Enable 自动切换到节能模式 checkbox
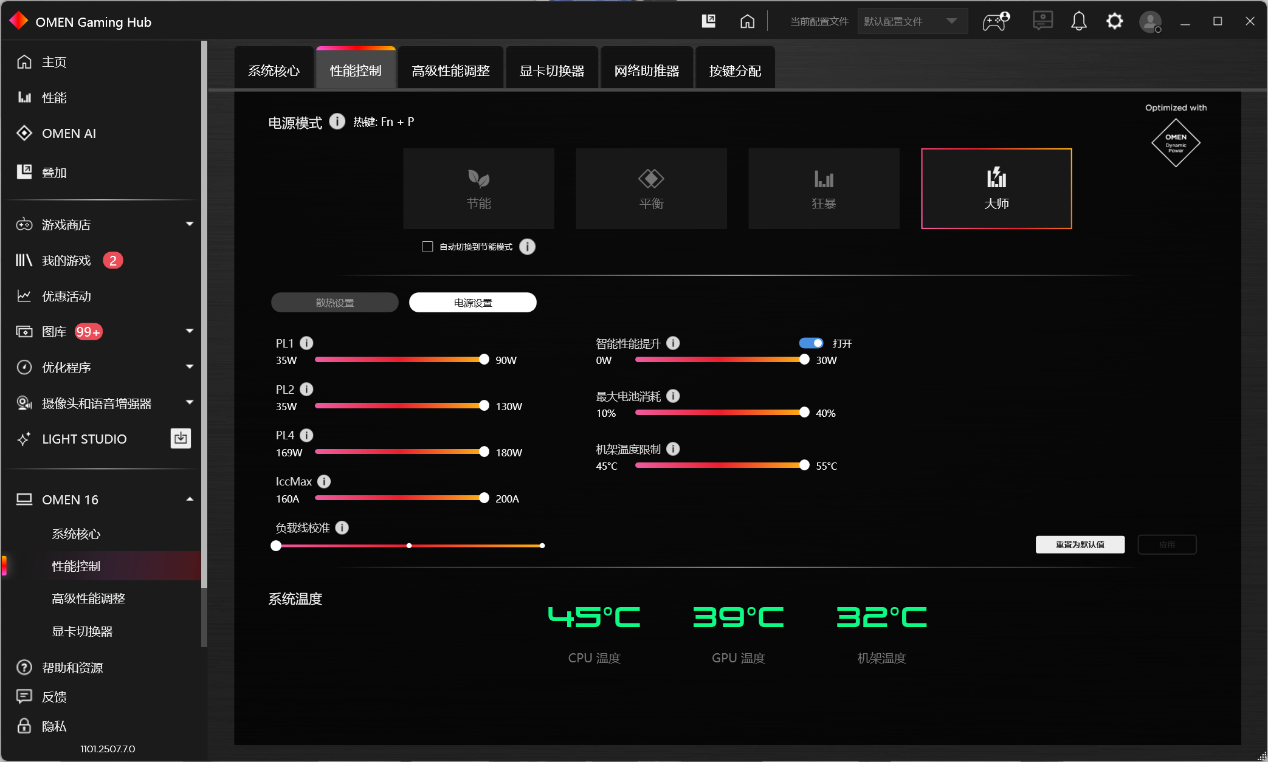The image size is (1268, 762). pos(428,245)
